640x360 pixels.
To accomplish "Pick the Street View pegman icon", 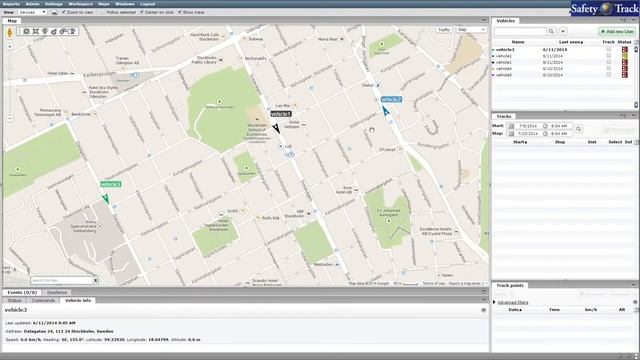I will tap(10, 32).
